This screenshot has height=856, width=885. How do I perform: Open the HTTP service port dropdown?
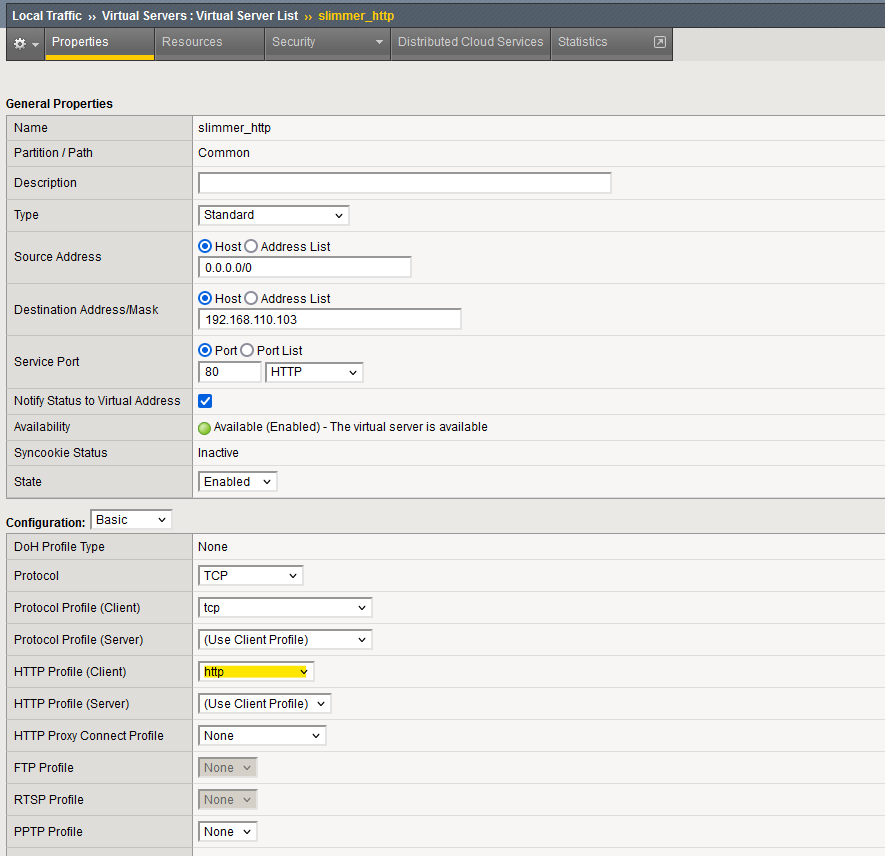tap(313, 371)
